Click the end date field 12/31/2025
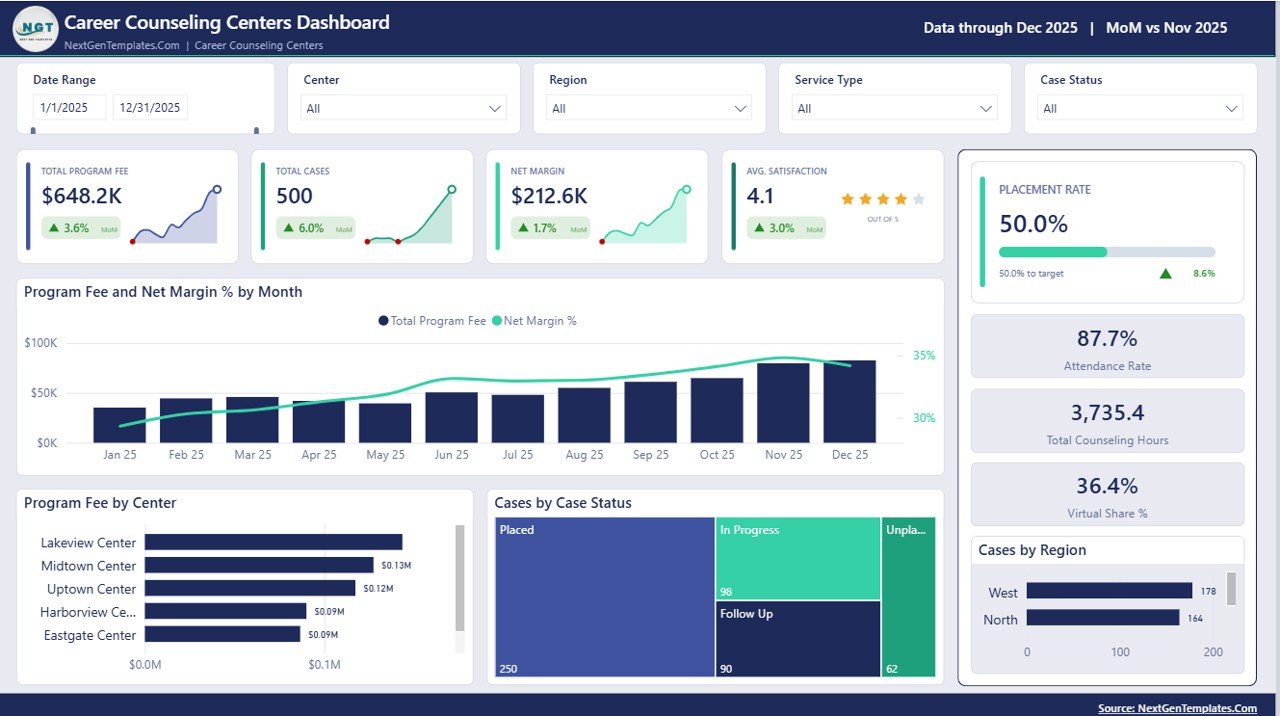Screen dimensions: 1280x716 coord(150,108)
